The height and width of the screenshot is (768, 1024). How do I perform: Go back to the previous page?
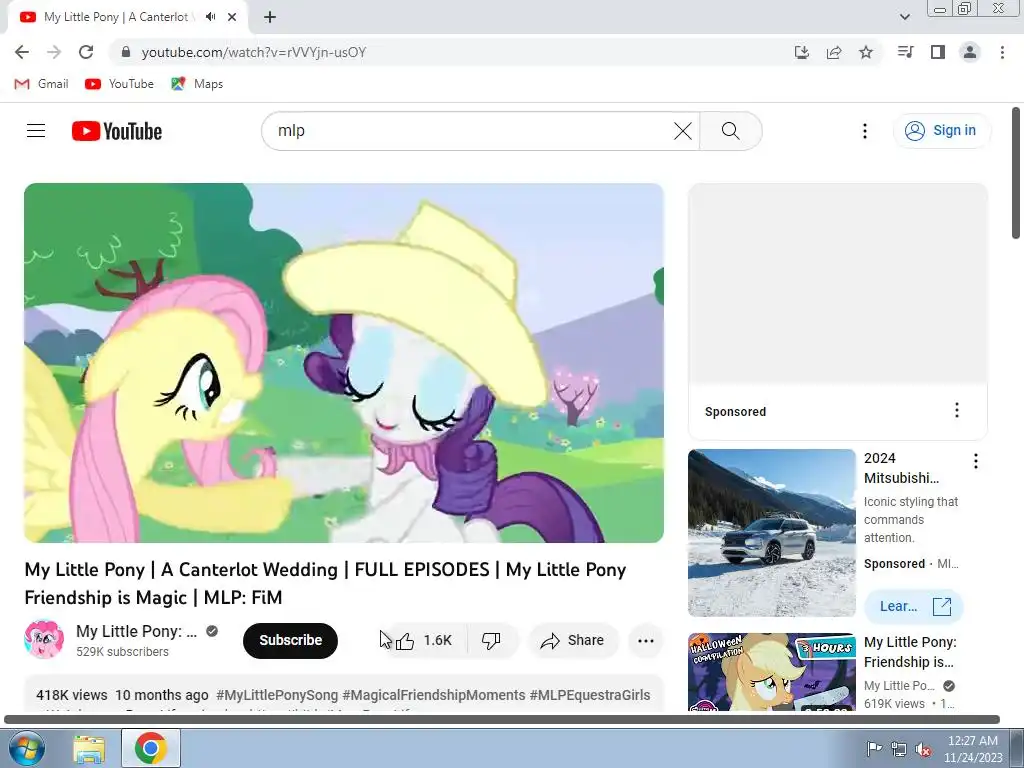tap(22, 52)
